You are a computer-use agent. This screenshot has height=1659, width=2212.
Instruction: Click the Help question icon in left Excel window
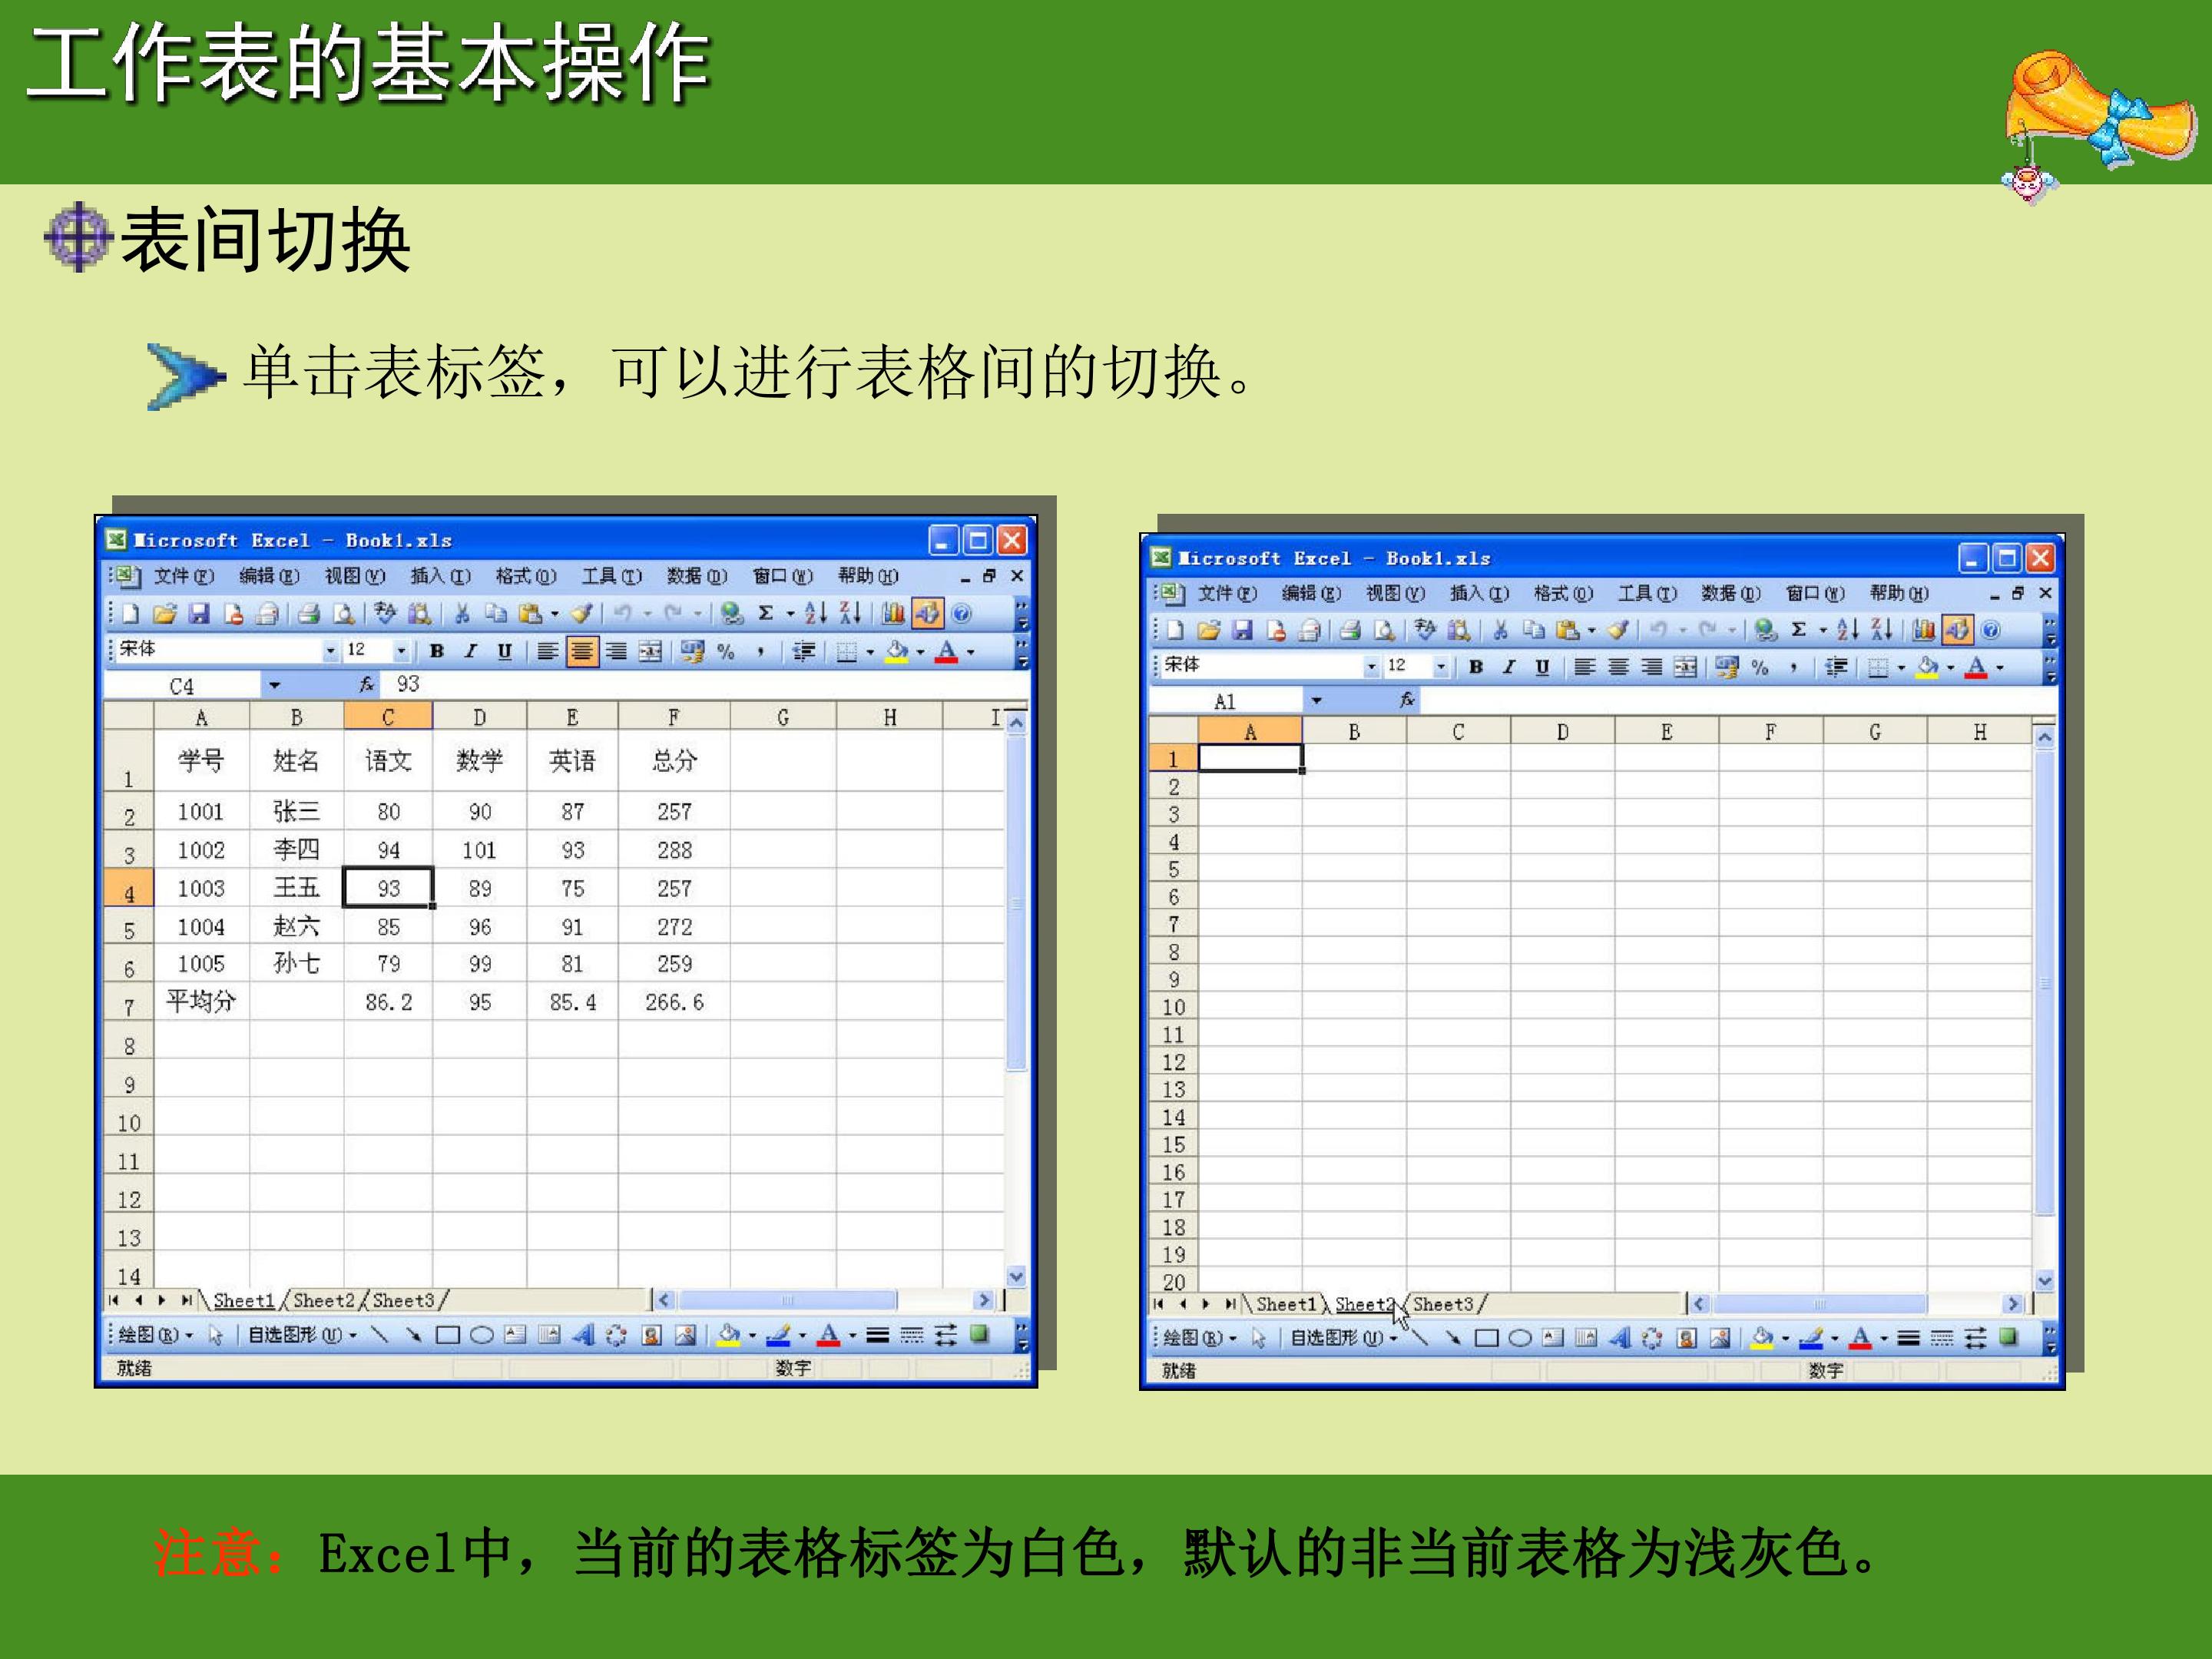click(x=962, y=614)
